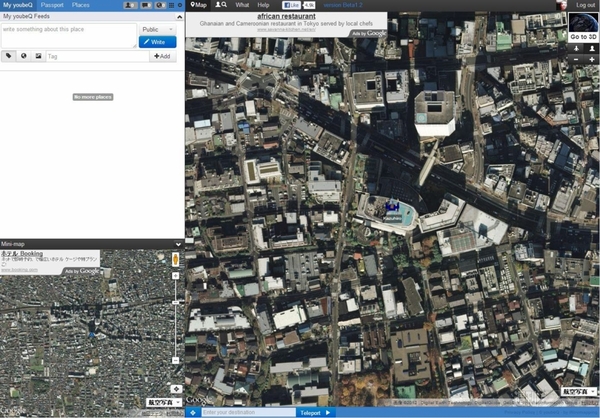Click the write something text area
The width and height of the screenshot is (600, 418).
[x=69, y=36]
